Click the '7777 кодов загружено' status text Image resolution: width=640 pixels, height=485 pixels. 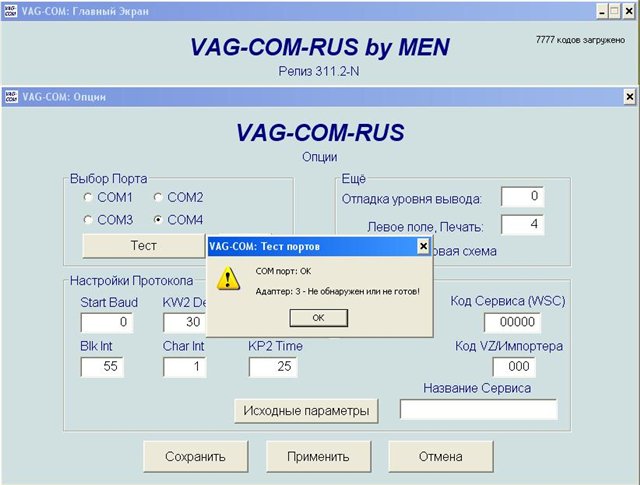click(x=580, y=40)
